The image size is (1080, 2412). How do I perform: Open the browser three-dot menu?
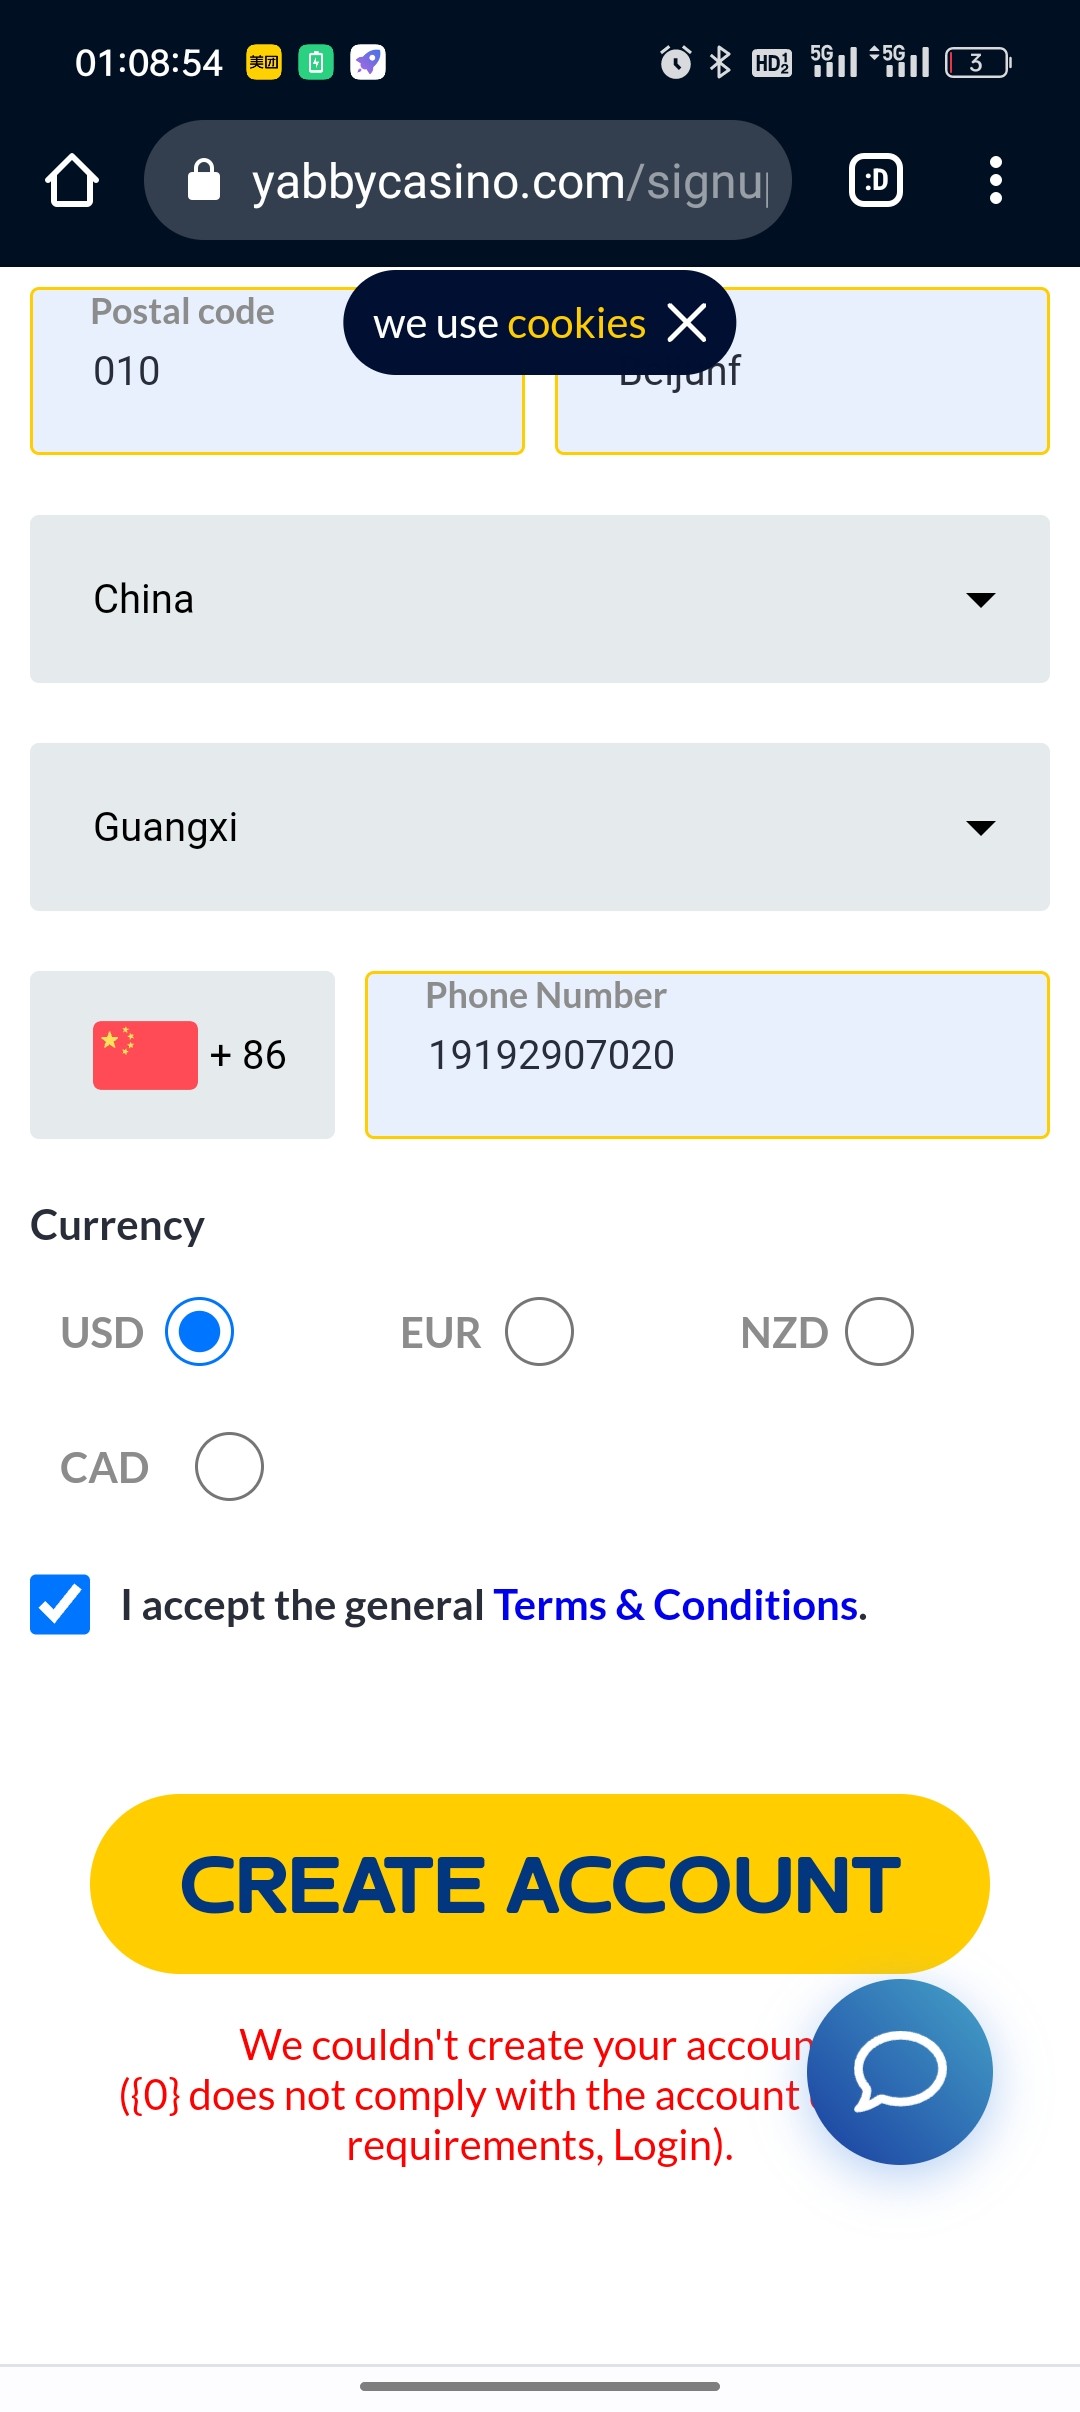click(995, 181)
